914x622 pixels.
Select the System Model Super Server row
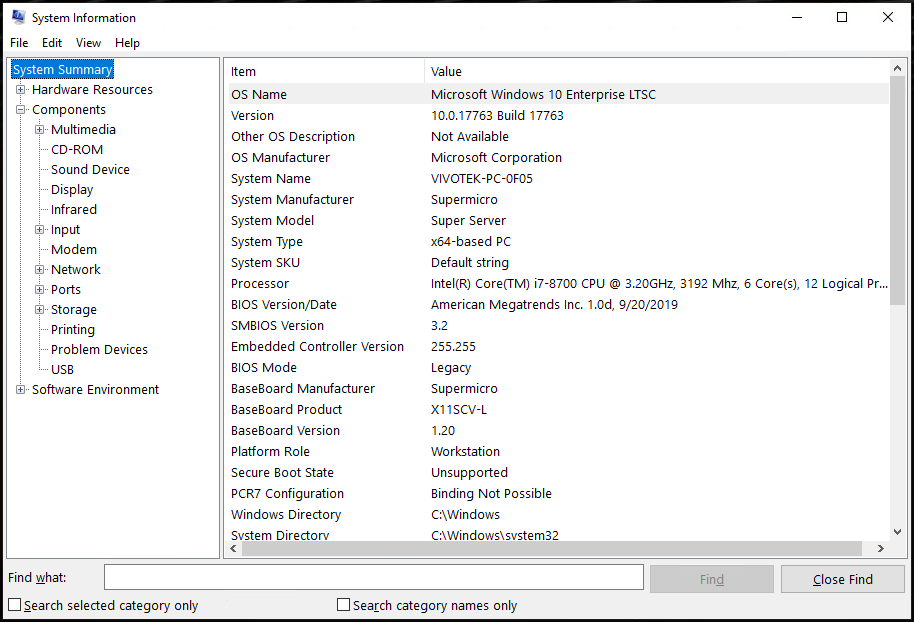tap(558, 220)
